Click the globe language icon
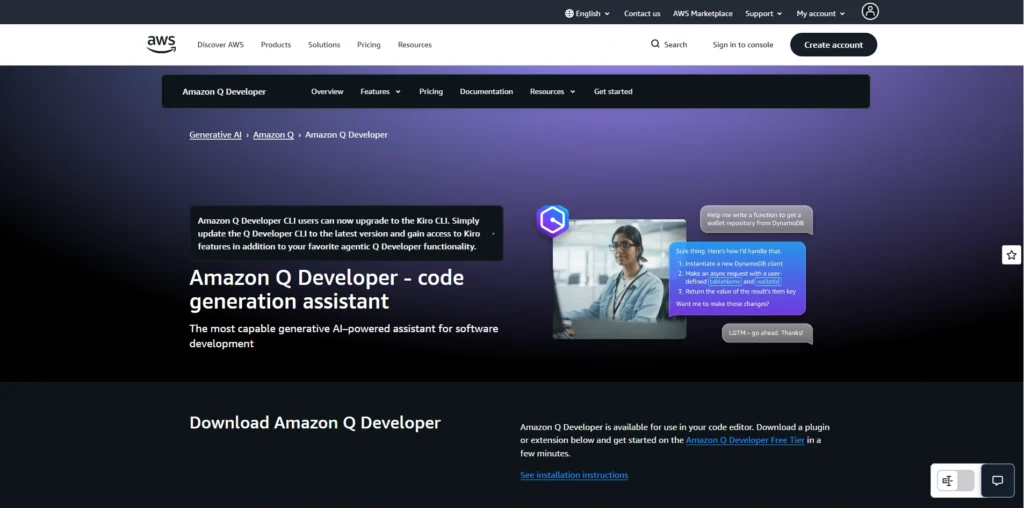Viewport: 1024px width, 508px height. coord(569,13)
